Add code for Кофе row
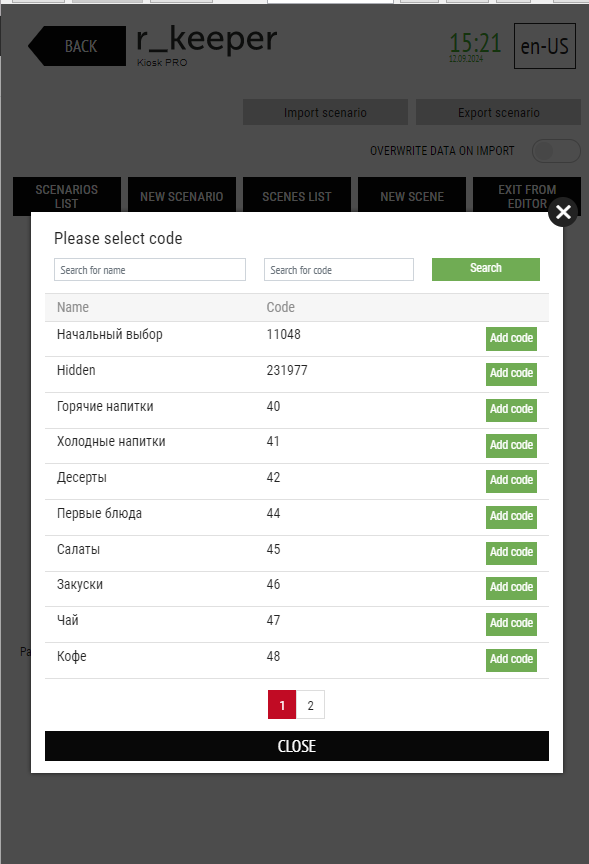Screen dimensions: 589x864 pos(511,660)
